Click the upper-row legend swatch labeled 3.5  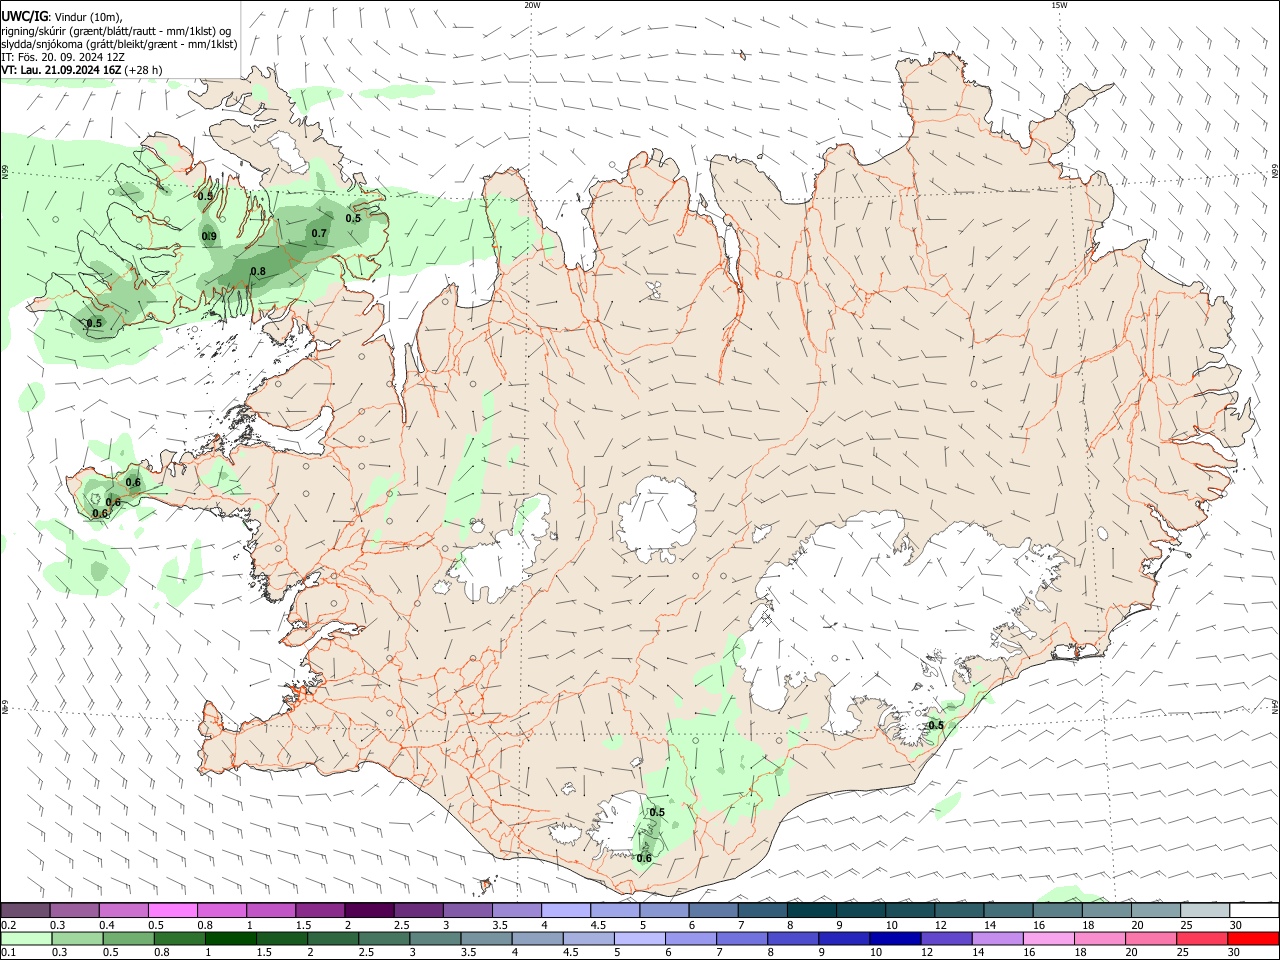(516, 911)
